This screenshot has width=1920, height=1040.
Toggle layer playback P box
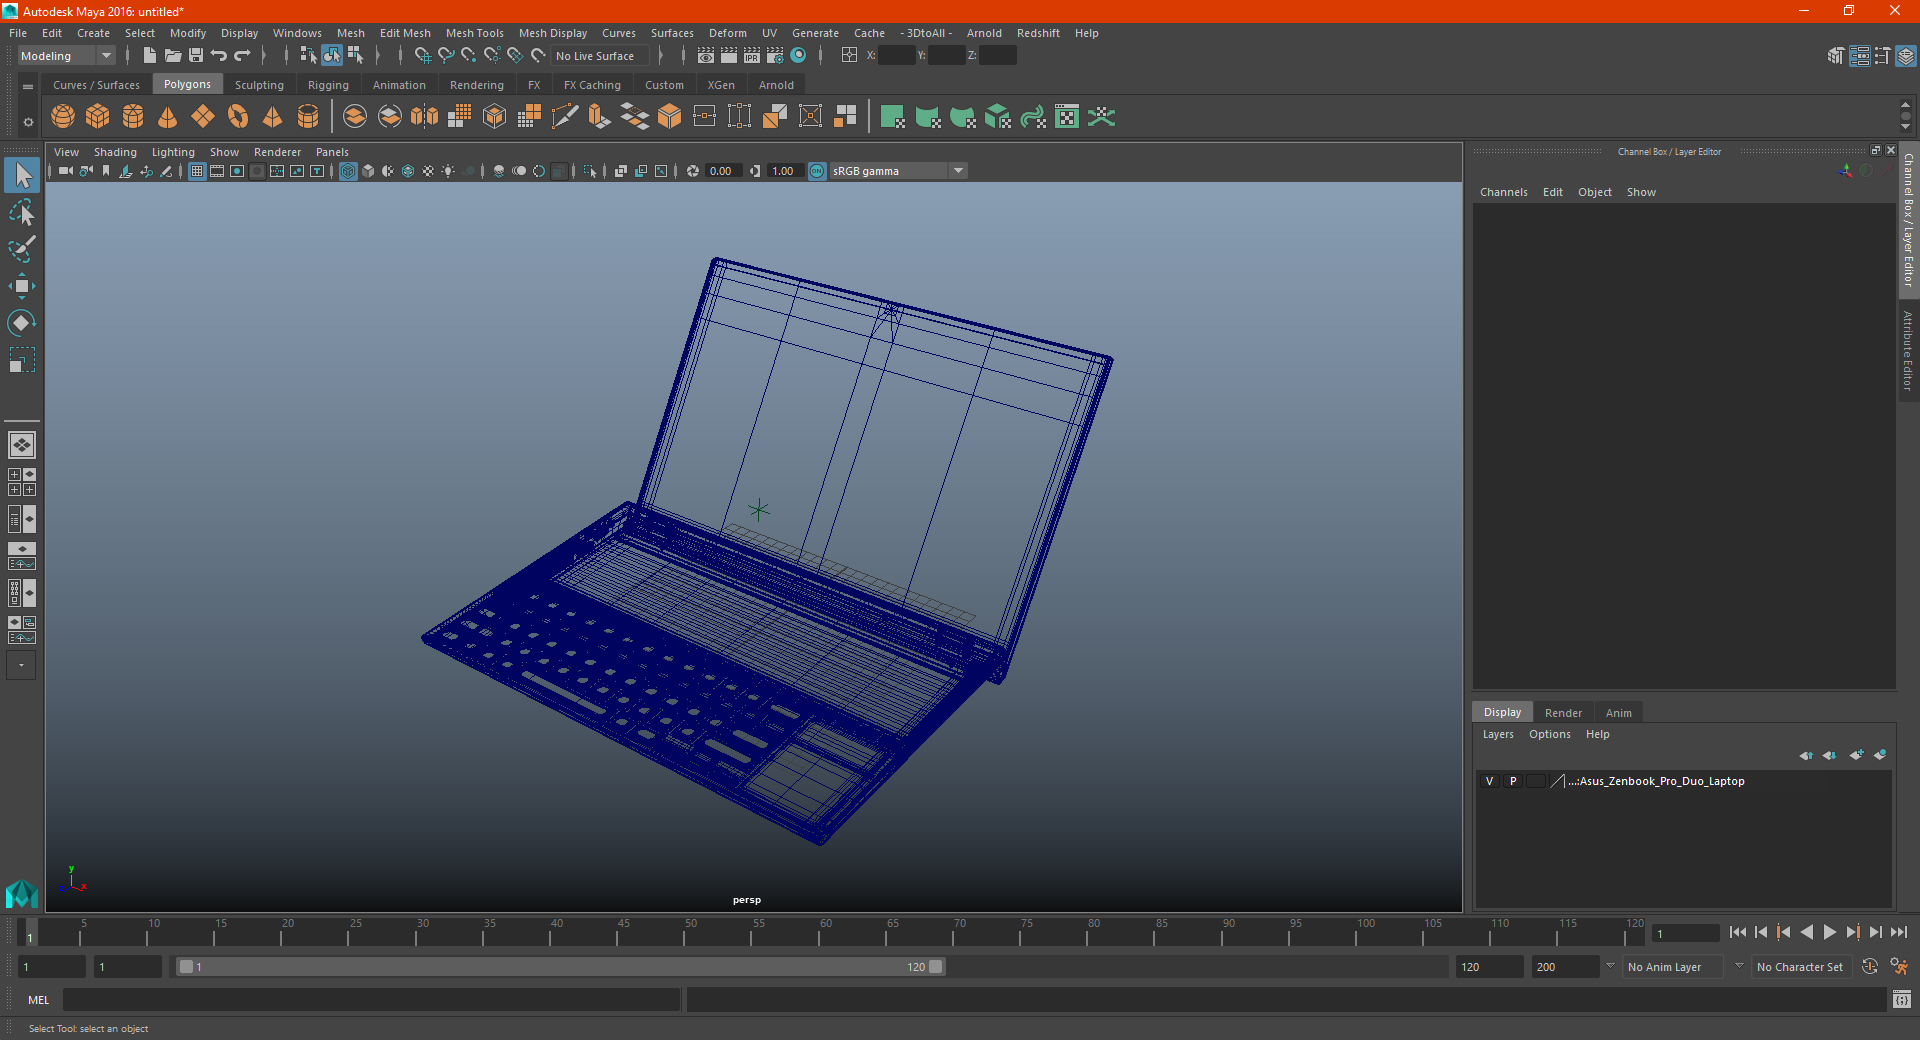point(1513,781)
